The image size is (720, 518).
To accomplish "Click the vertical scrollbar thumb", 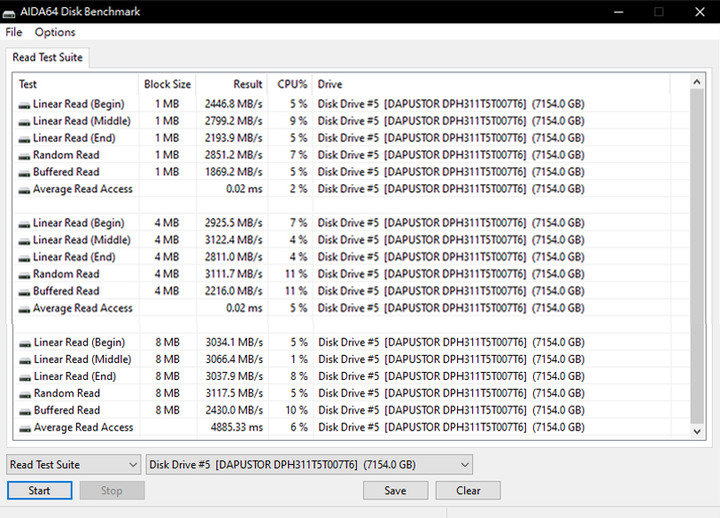I will tap(697, 256).
